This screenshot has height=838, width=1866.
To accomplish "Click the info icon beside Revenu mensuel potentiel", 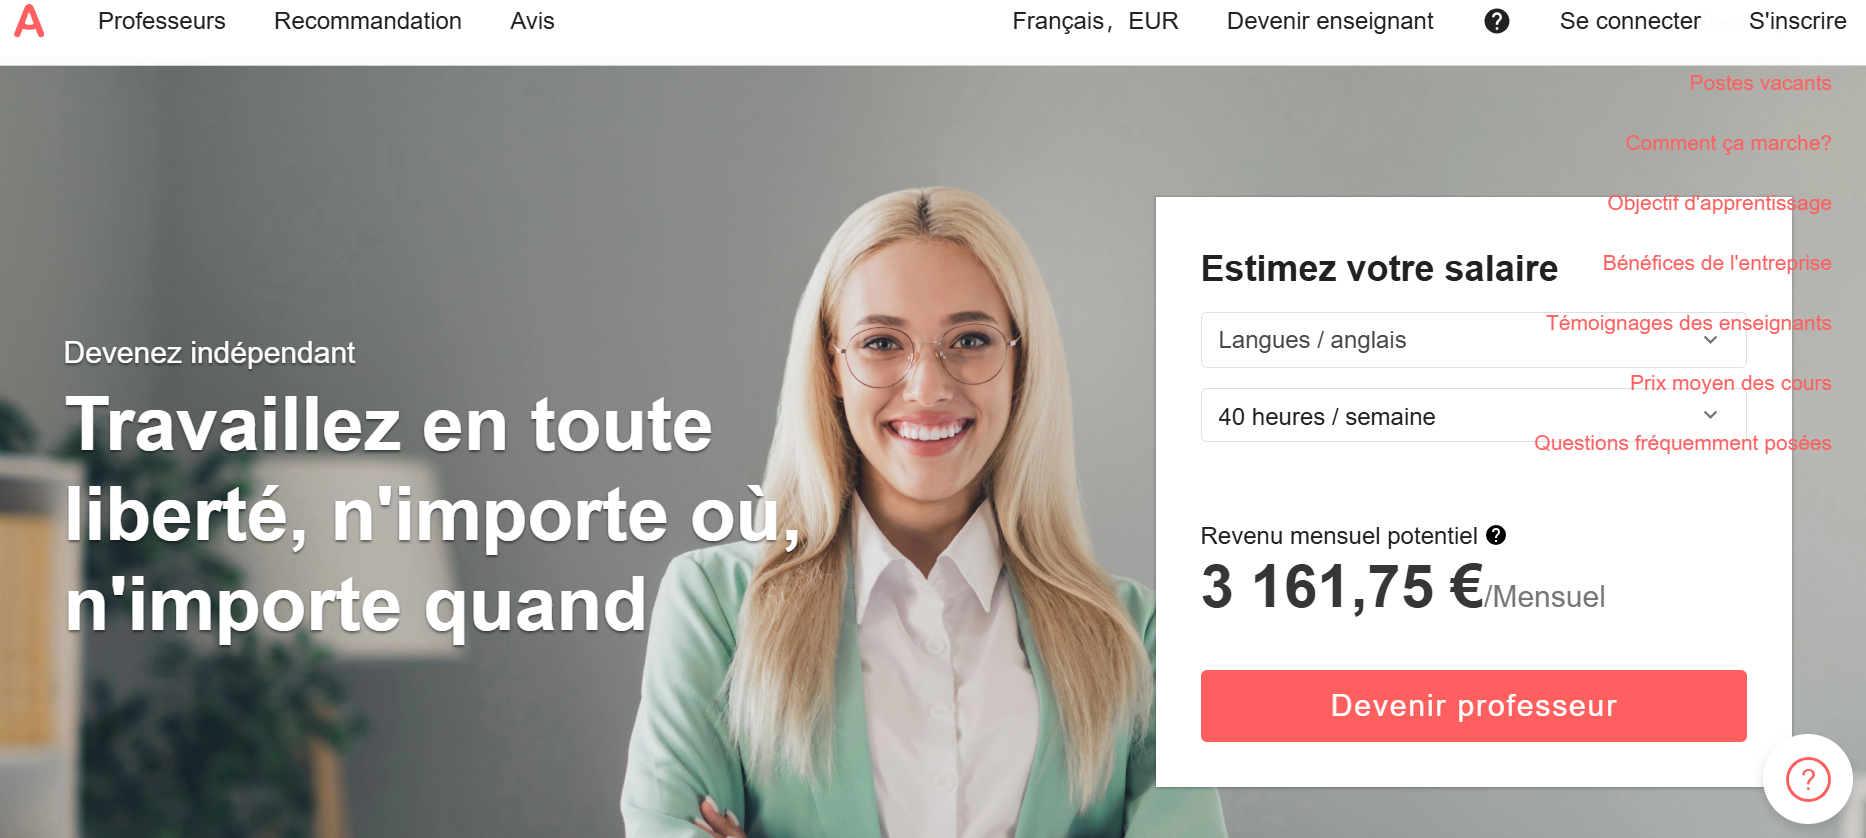I will (1496, 535).
